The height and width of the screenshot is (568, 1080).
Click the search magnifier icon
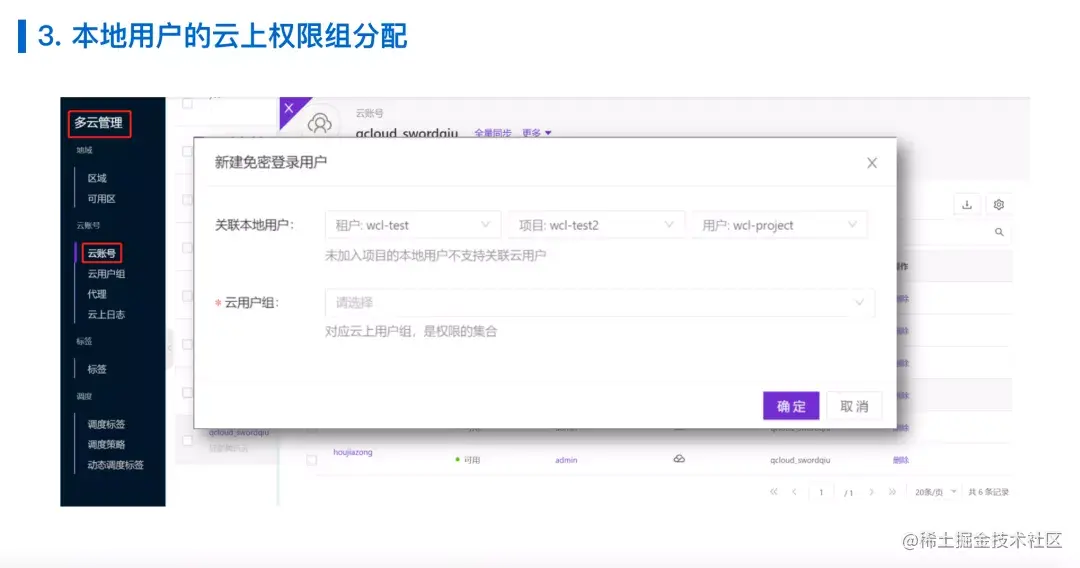[x=999, y=232]
